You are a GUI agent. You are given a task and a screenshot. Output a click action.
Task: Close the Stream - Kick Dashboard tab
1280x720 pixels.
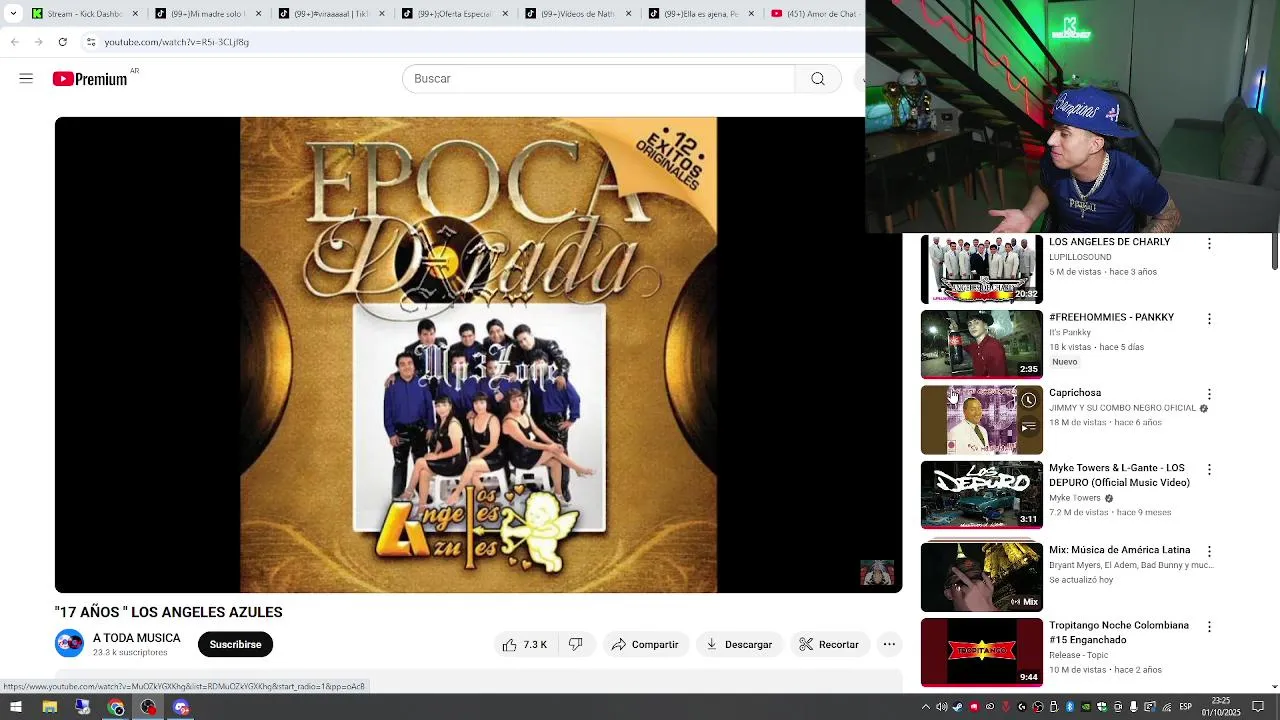tap(135, 14)
